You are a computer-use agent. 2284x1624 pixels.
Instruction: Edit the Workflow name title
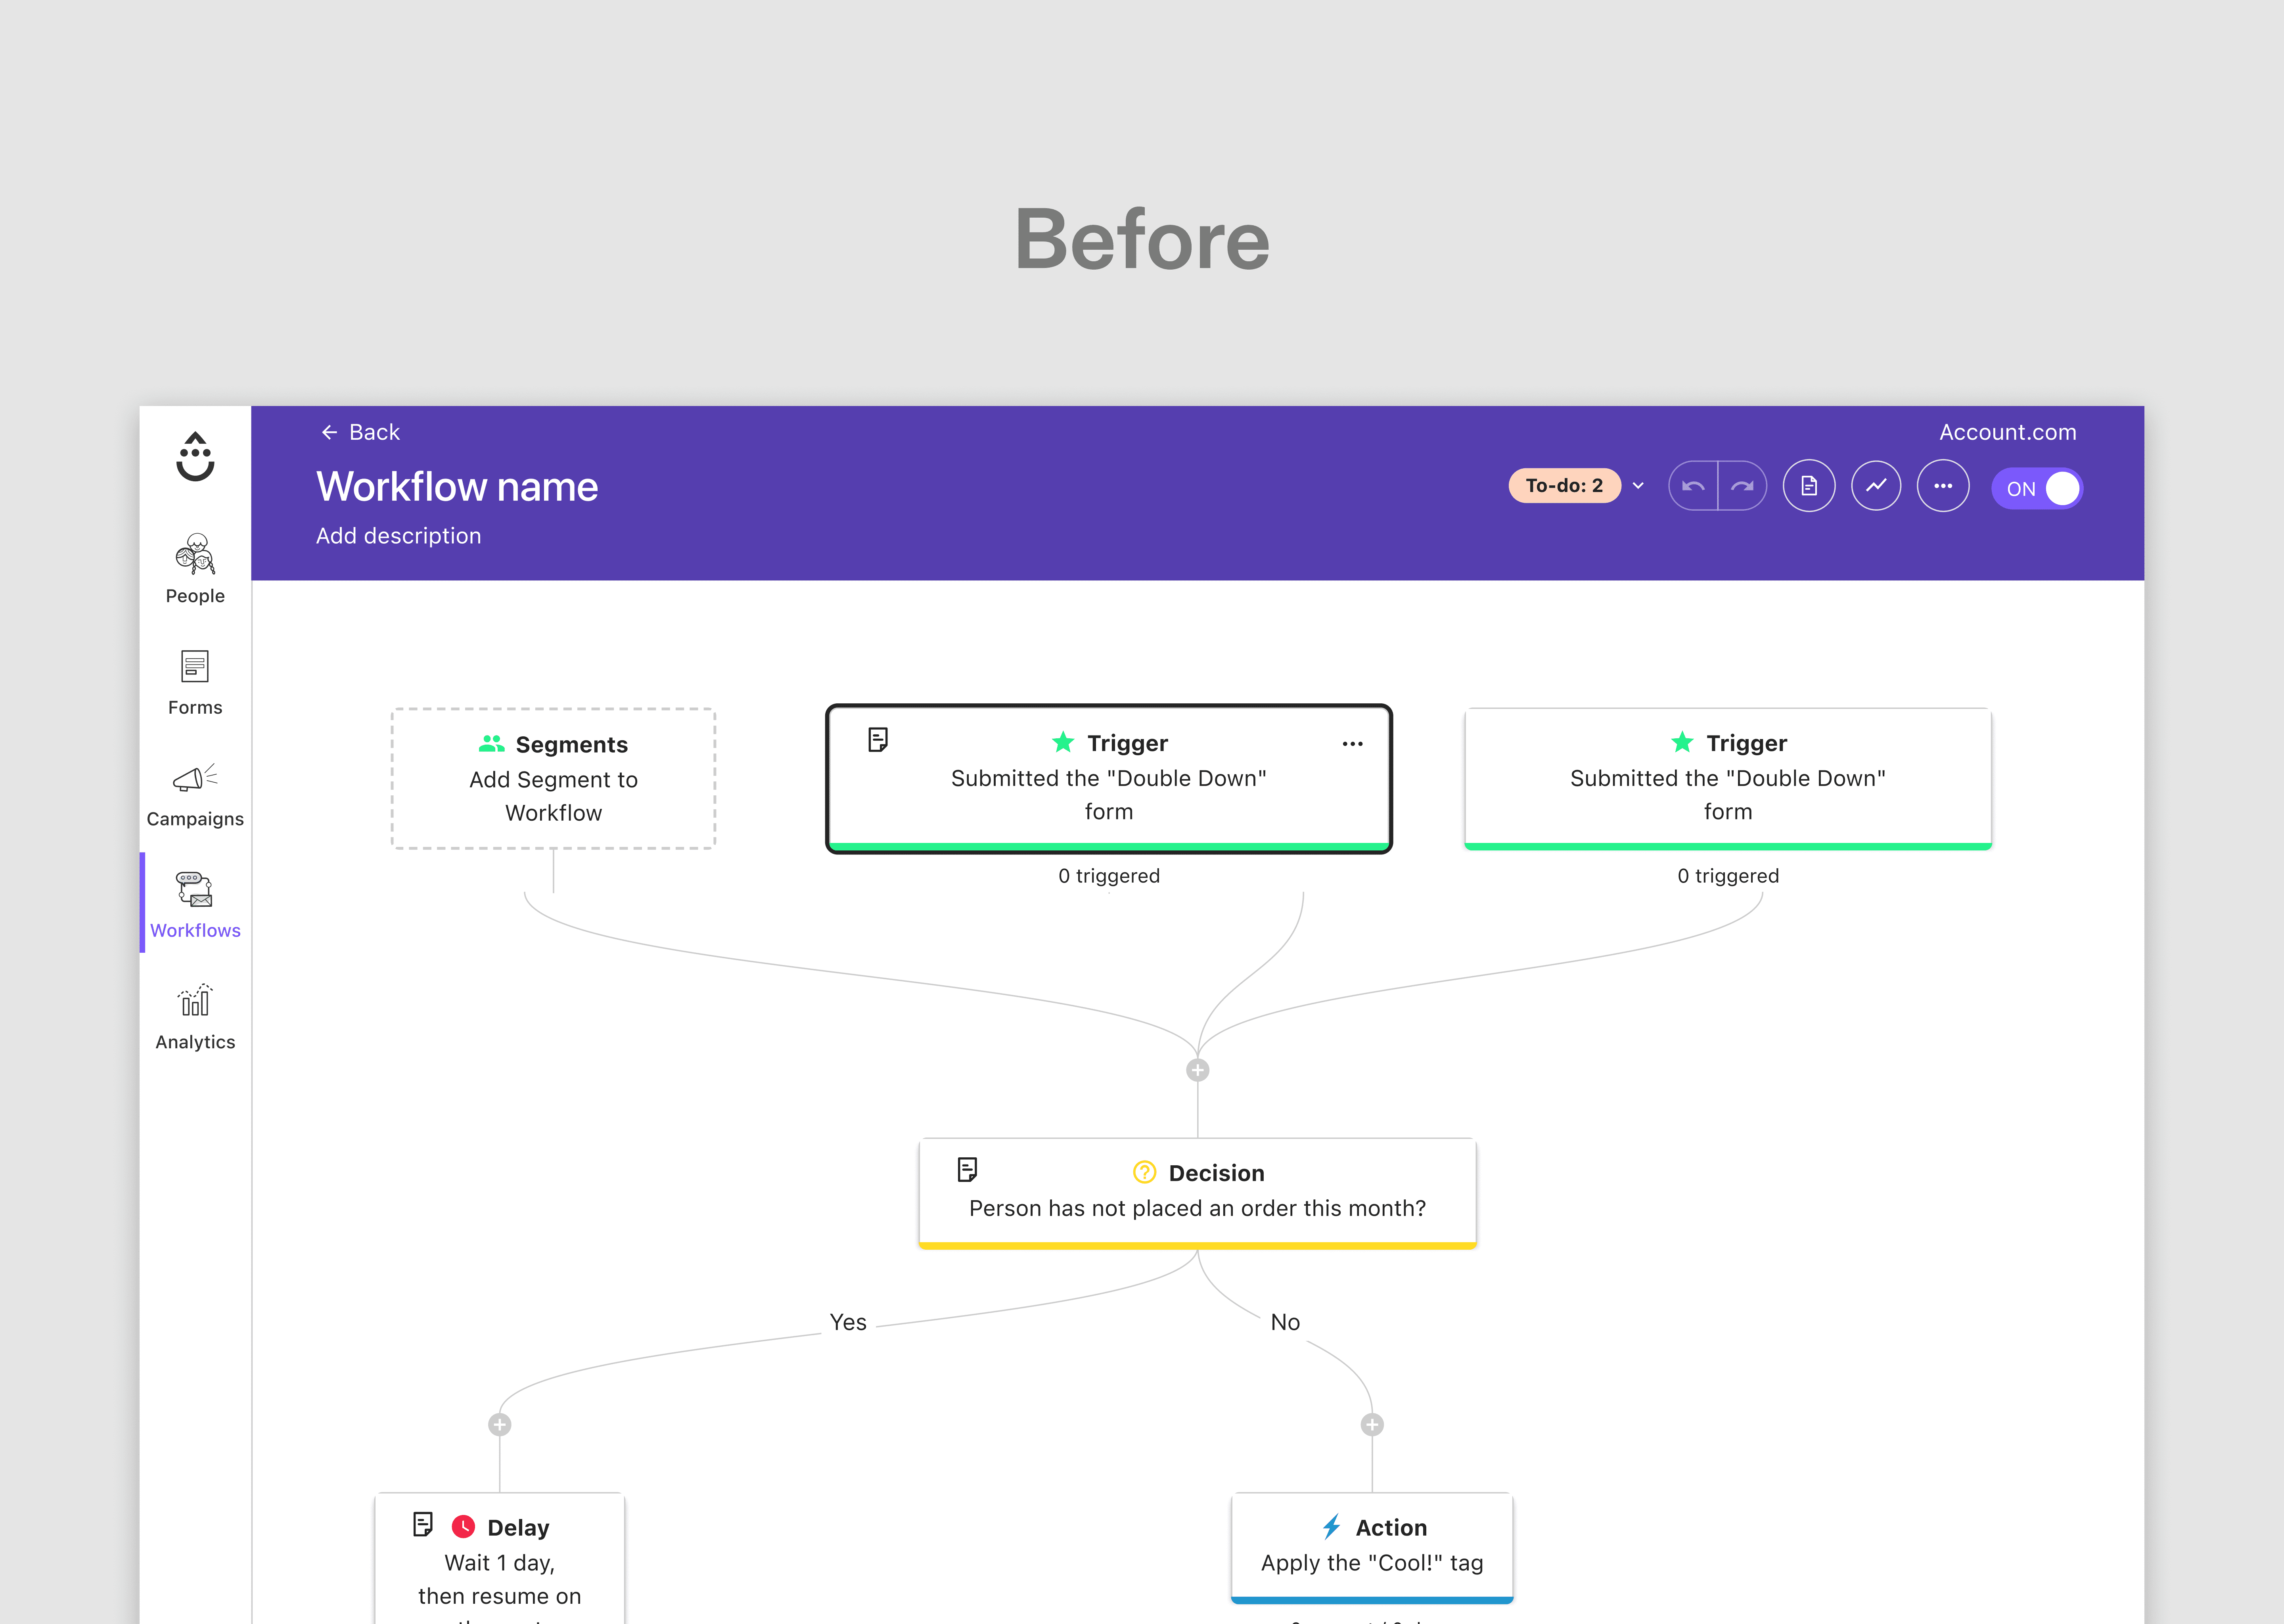point(457,487)
